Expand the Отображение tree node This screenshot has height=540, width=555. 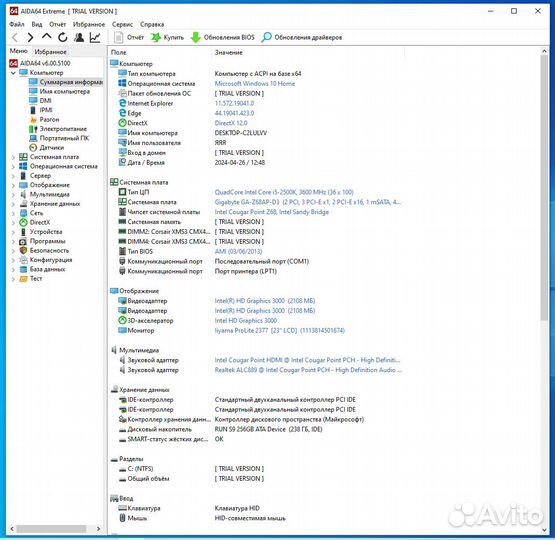point(13,185)
